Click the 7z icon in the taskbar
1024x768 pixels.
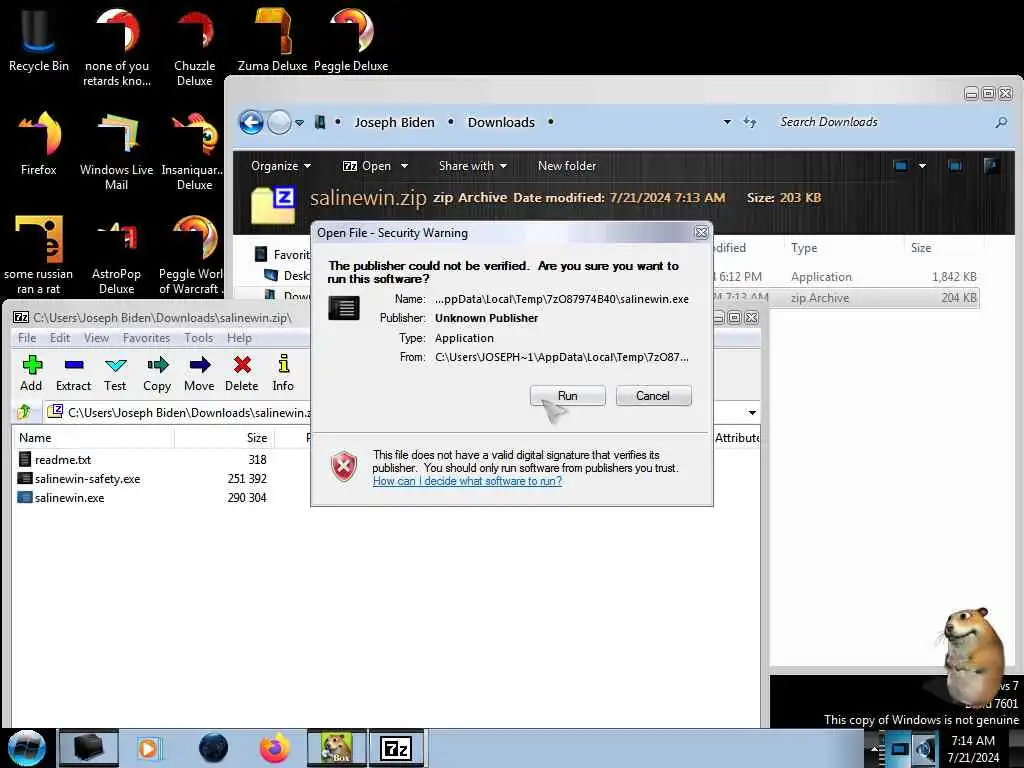[396, 748]
